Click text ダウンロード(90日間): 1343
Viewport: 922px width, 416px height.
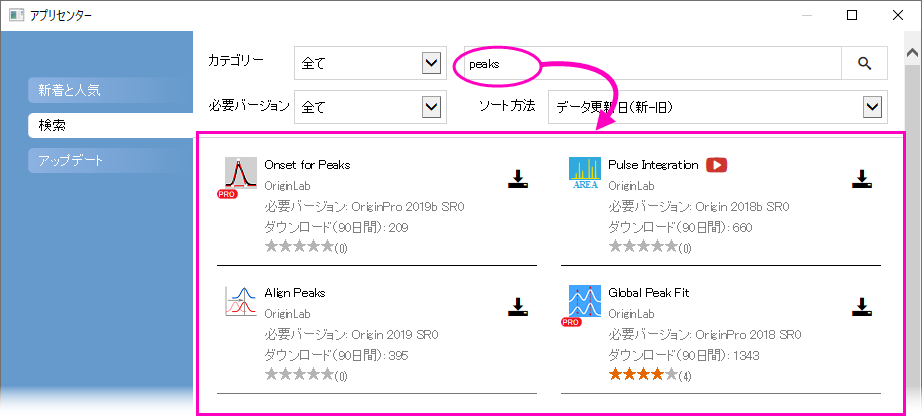tap(683, 355)
